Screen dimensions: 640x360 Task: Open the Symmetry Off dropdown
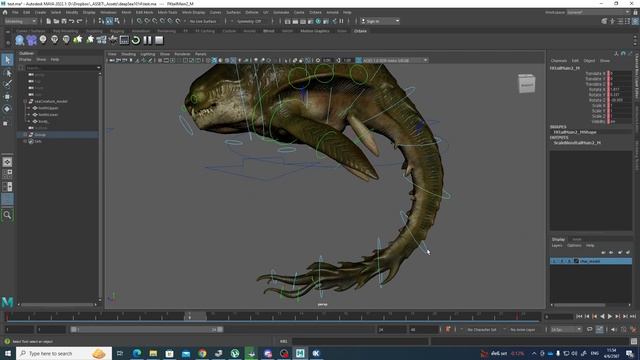point(249,21)
